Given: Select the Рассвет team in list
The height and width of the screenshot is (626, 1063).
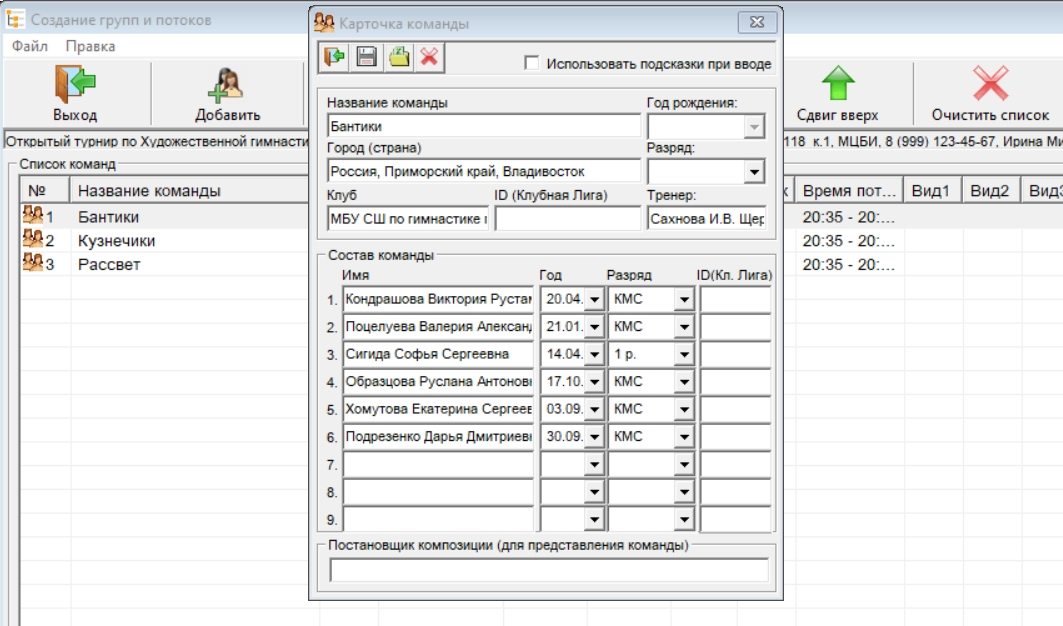Looking at the screenshot, I should coord(109,265).
